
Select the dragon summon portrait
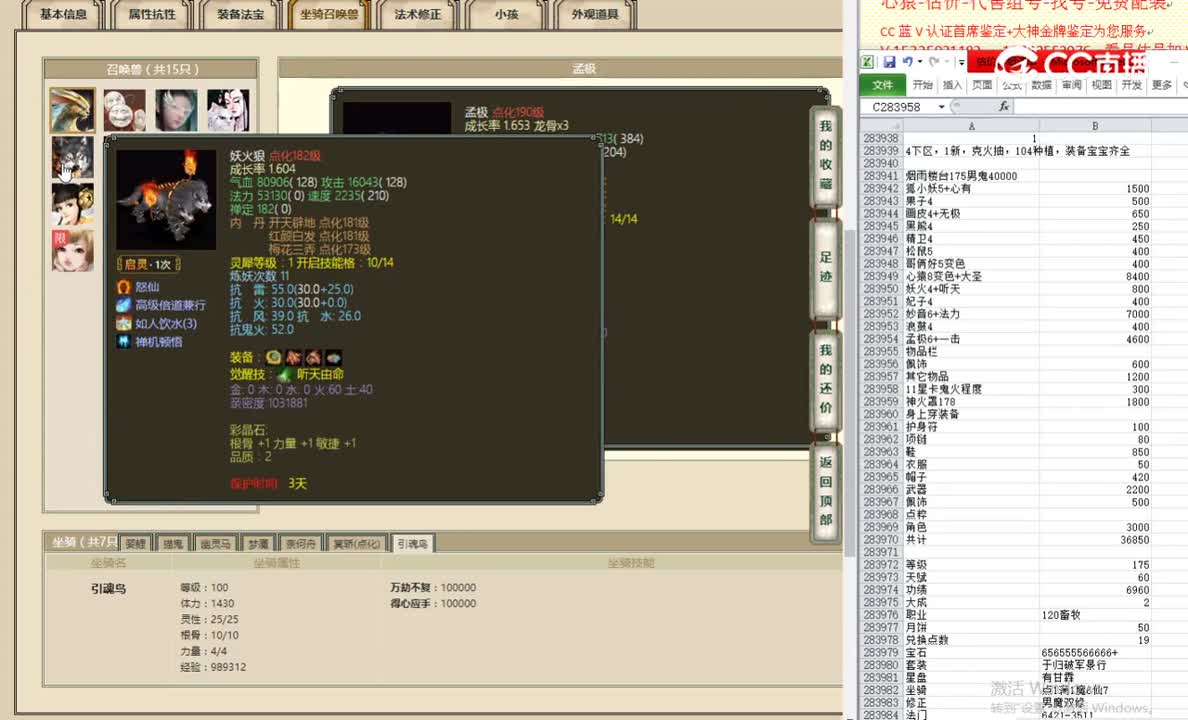[73, 110]
